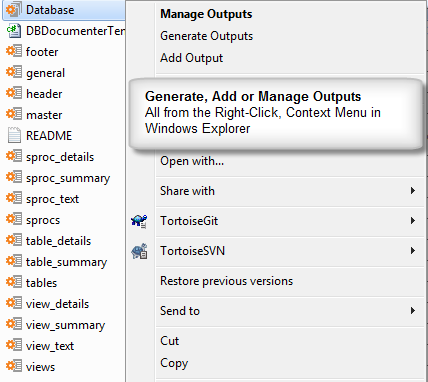Select the sproc_text file name
Viewport: 428px width, 382px height.
point(52,199)
